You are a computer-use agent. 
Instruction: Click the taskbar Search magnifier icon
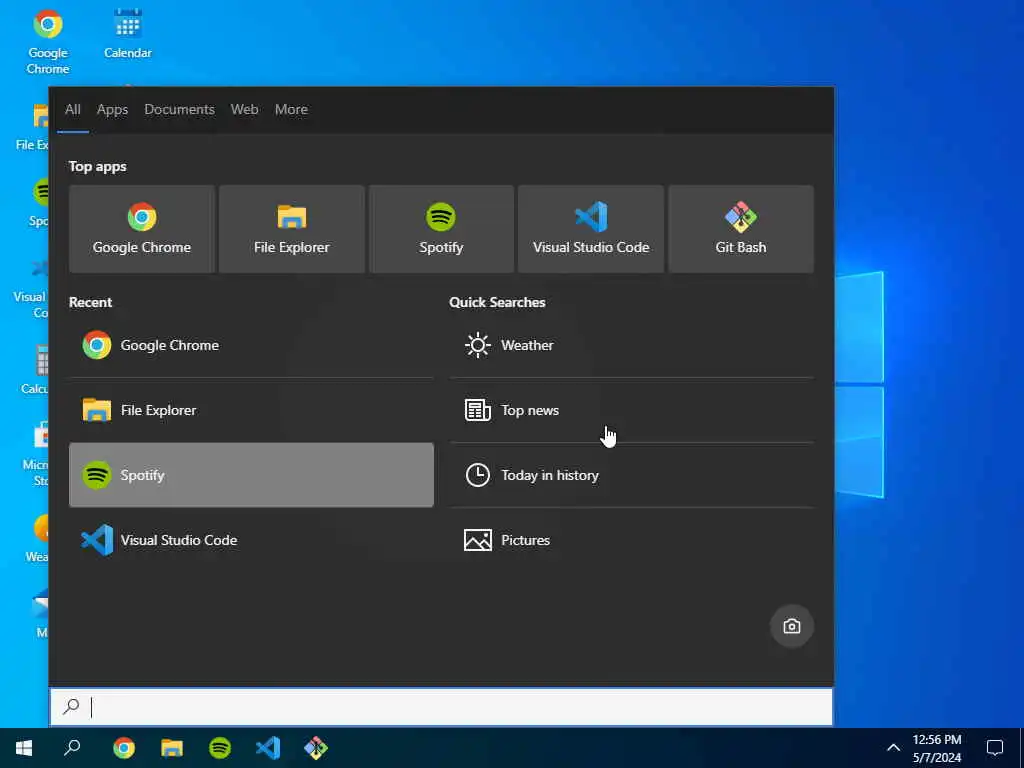pyautogui.click(x=72, y=748)
